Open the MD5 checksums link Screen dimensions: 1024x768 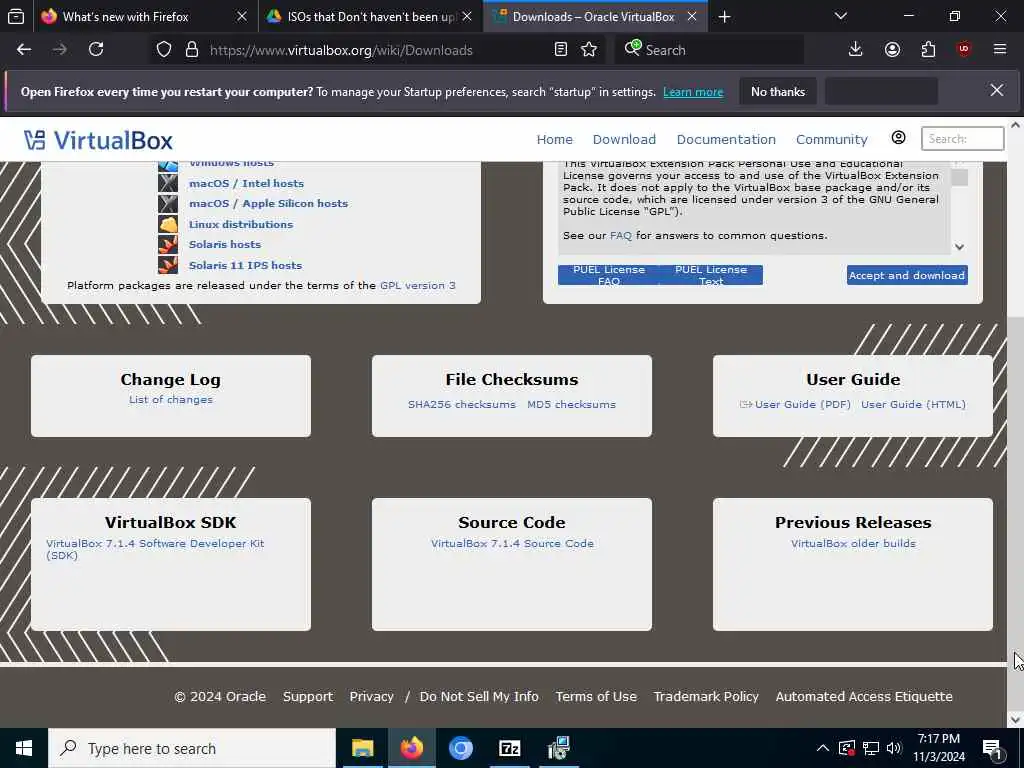571,404
